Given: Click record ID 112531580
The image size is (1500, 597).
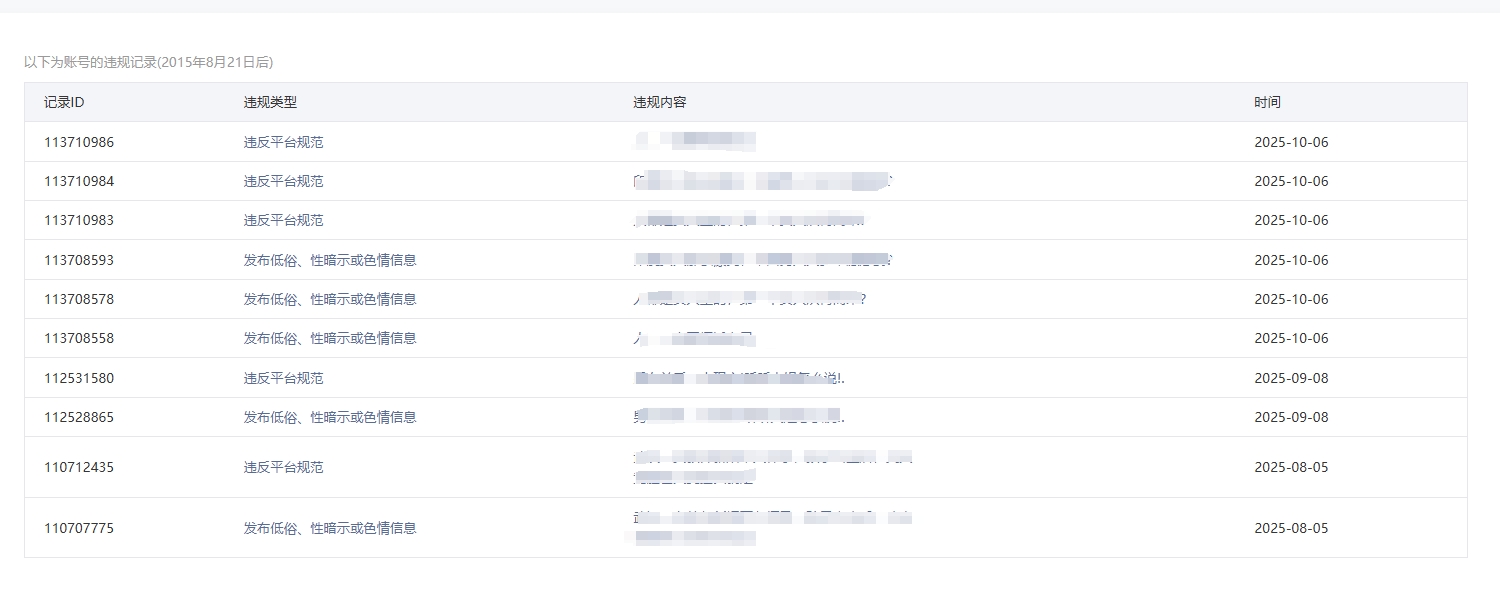Looking at the screenshot, I should [79, 378].
